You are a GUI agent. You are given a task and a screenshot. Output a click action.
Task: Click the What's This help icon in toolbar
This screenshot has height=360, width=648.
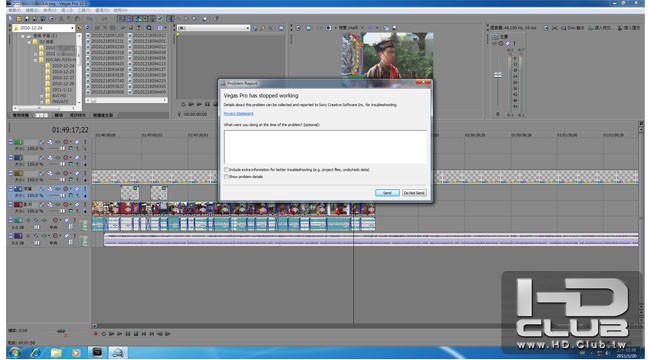(x=216, y=19)
